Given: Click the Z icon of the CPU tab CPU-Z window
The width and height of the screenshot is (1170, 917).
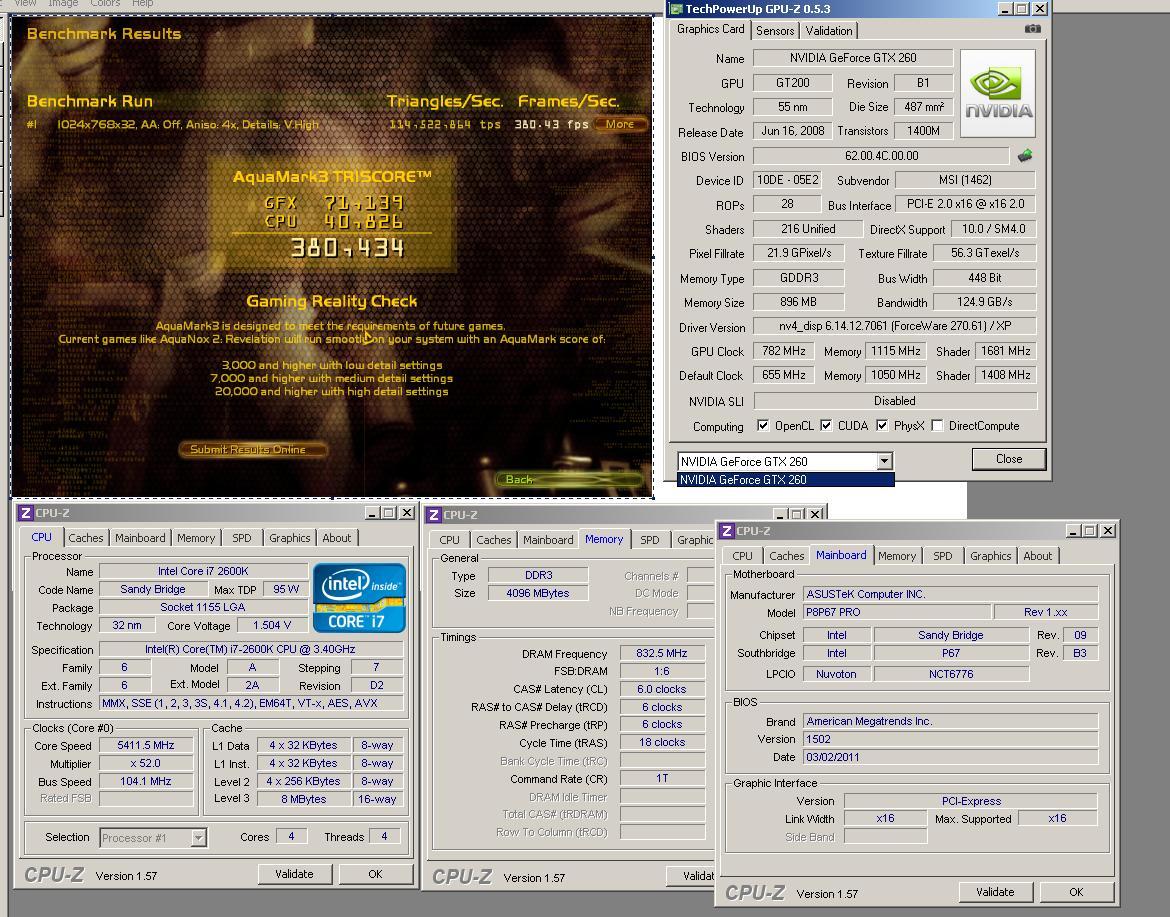Looking at the screenshot, I should (x=25, y=513).
